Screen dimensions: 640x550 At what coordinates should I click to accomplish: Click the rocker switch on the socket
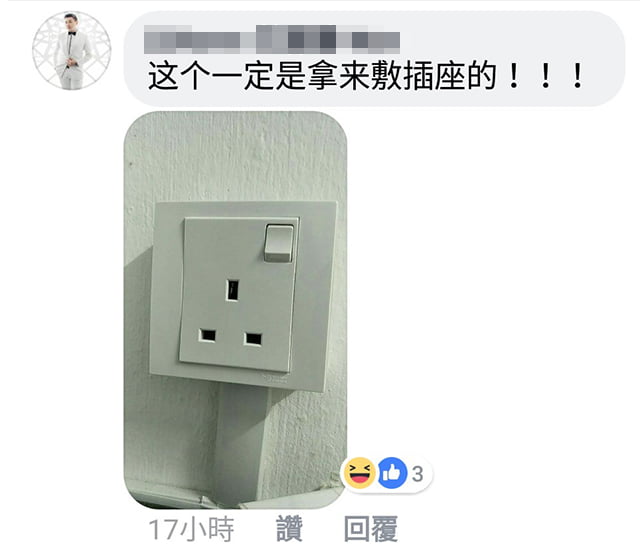coord(279,243)
